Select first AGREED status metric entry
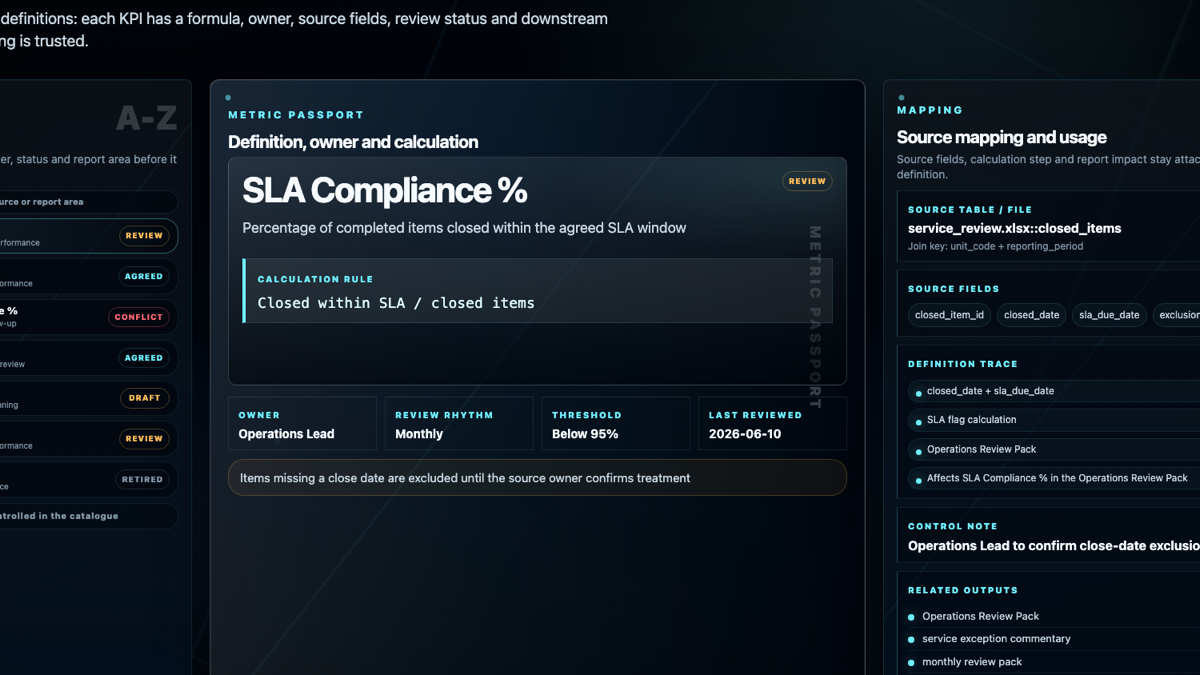 click(x=89, y=276)
